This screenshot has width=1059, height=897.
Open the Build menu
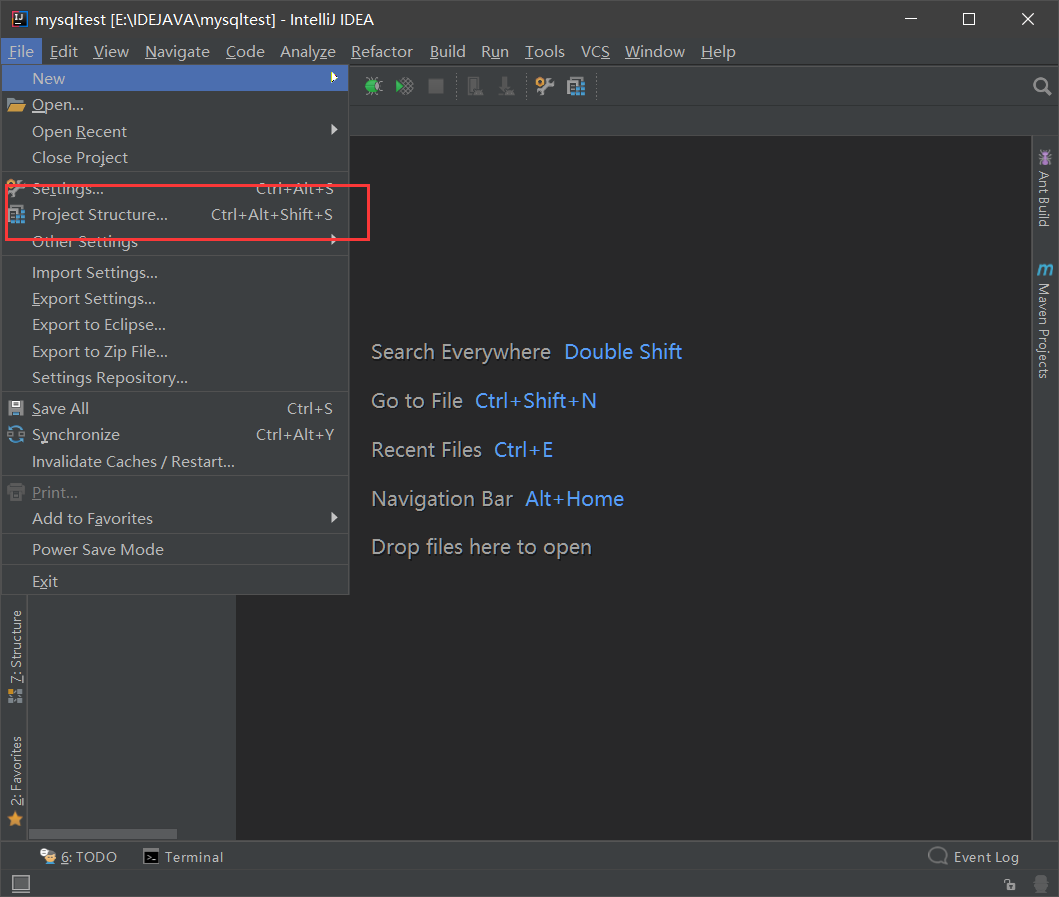pyautogui.click(x=447, y=51)
